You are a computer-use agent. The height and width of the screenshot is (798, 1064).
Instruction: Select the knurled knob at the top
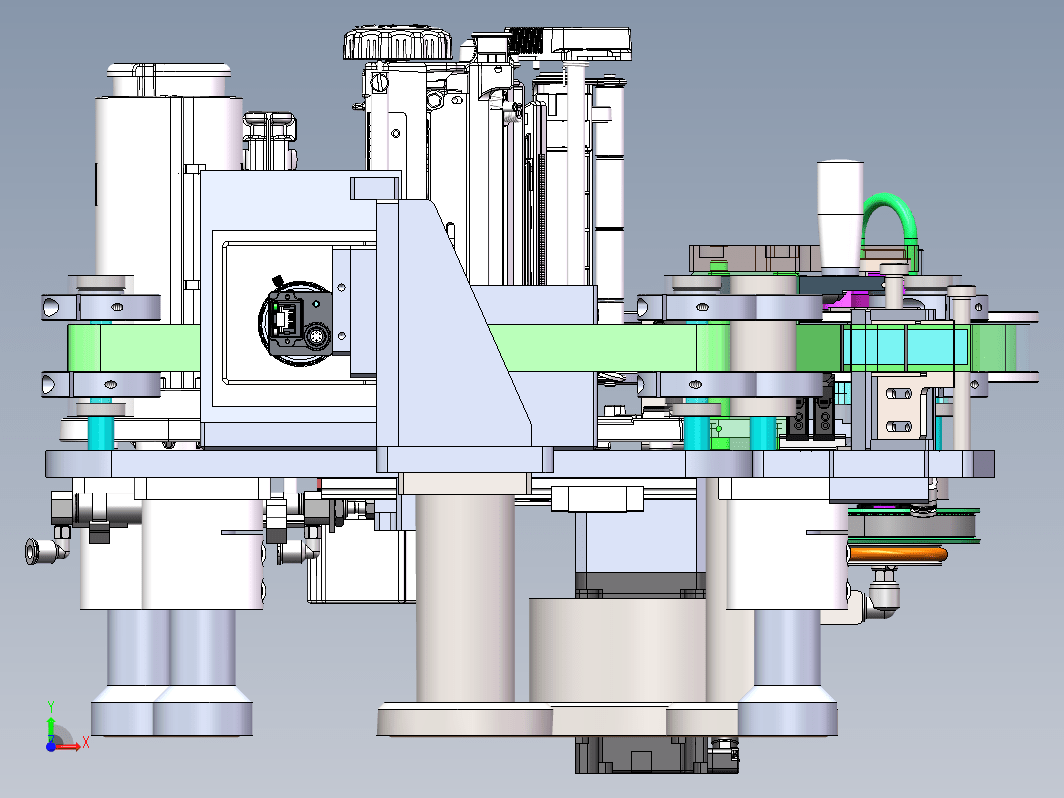coord(397,44)
